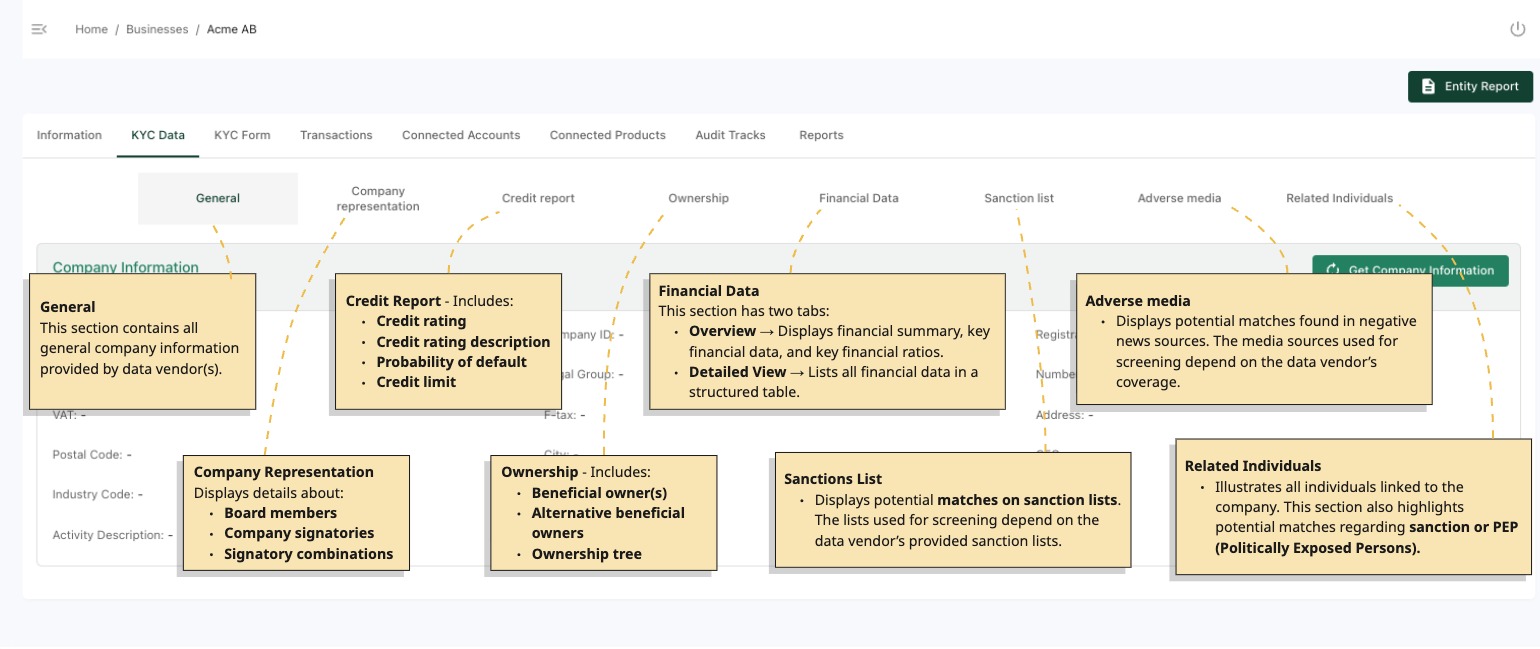Click the Industry Code field label
The width and height of the screenshot is (1540, 649).
(x=93, y=495)
